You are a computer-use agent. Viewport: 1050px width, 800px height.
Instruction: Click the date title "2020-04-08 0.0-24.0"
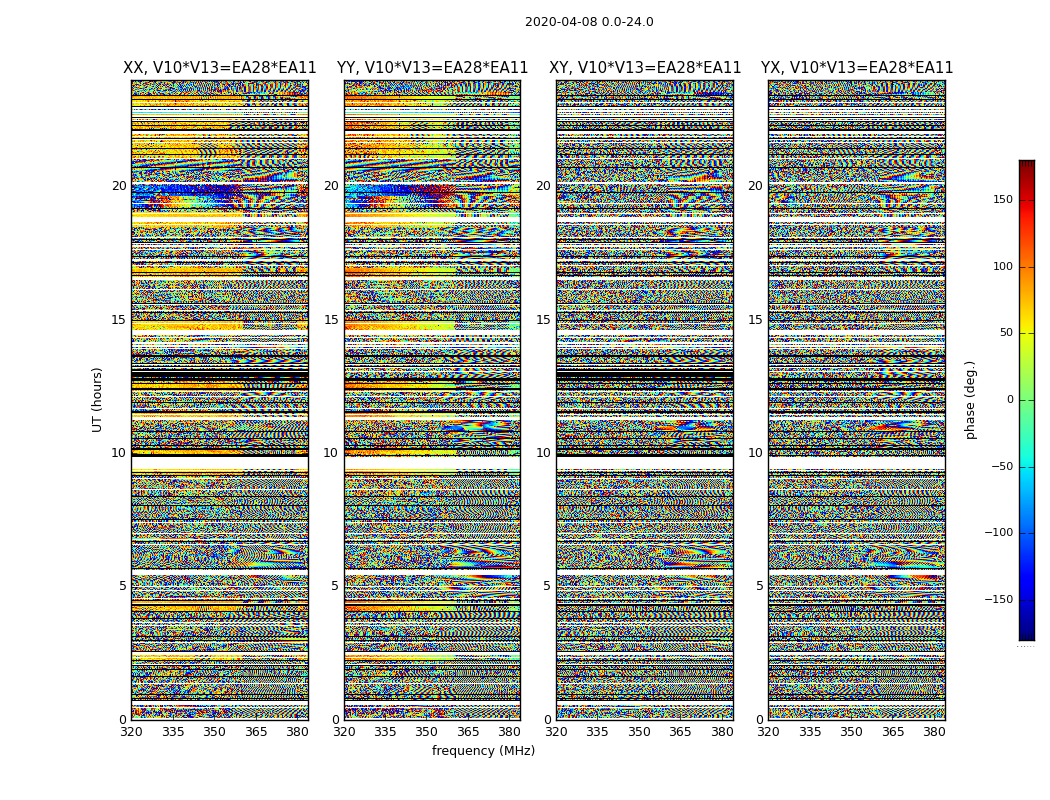(x=589, y=21)
